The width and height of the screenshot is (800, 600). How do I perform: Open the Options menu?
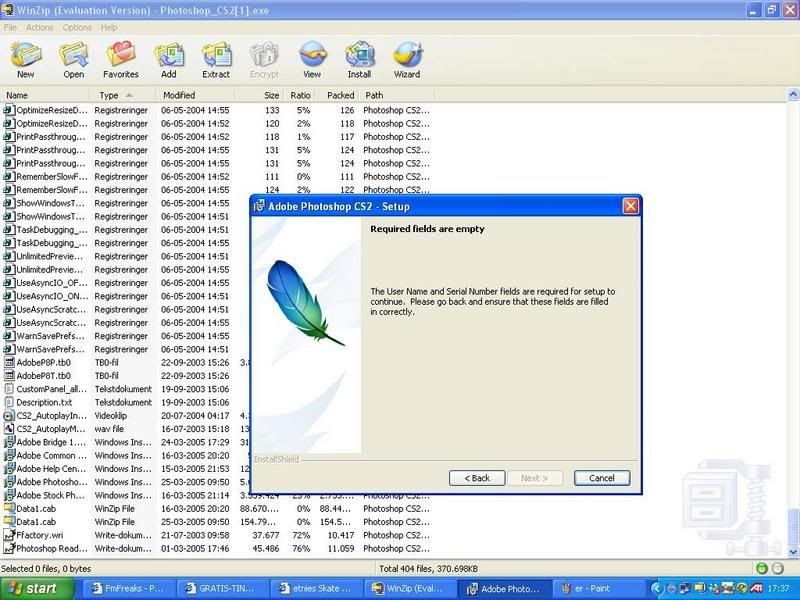[77, 28]
